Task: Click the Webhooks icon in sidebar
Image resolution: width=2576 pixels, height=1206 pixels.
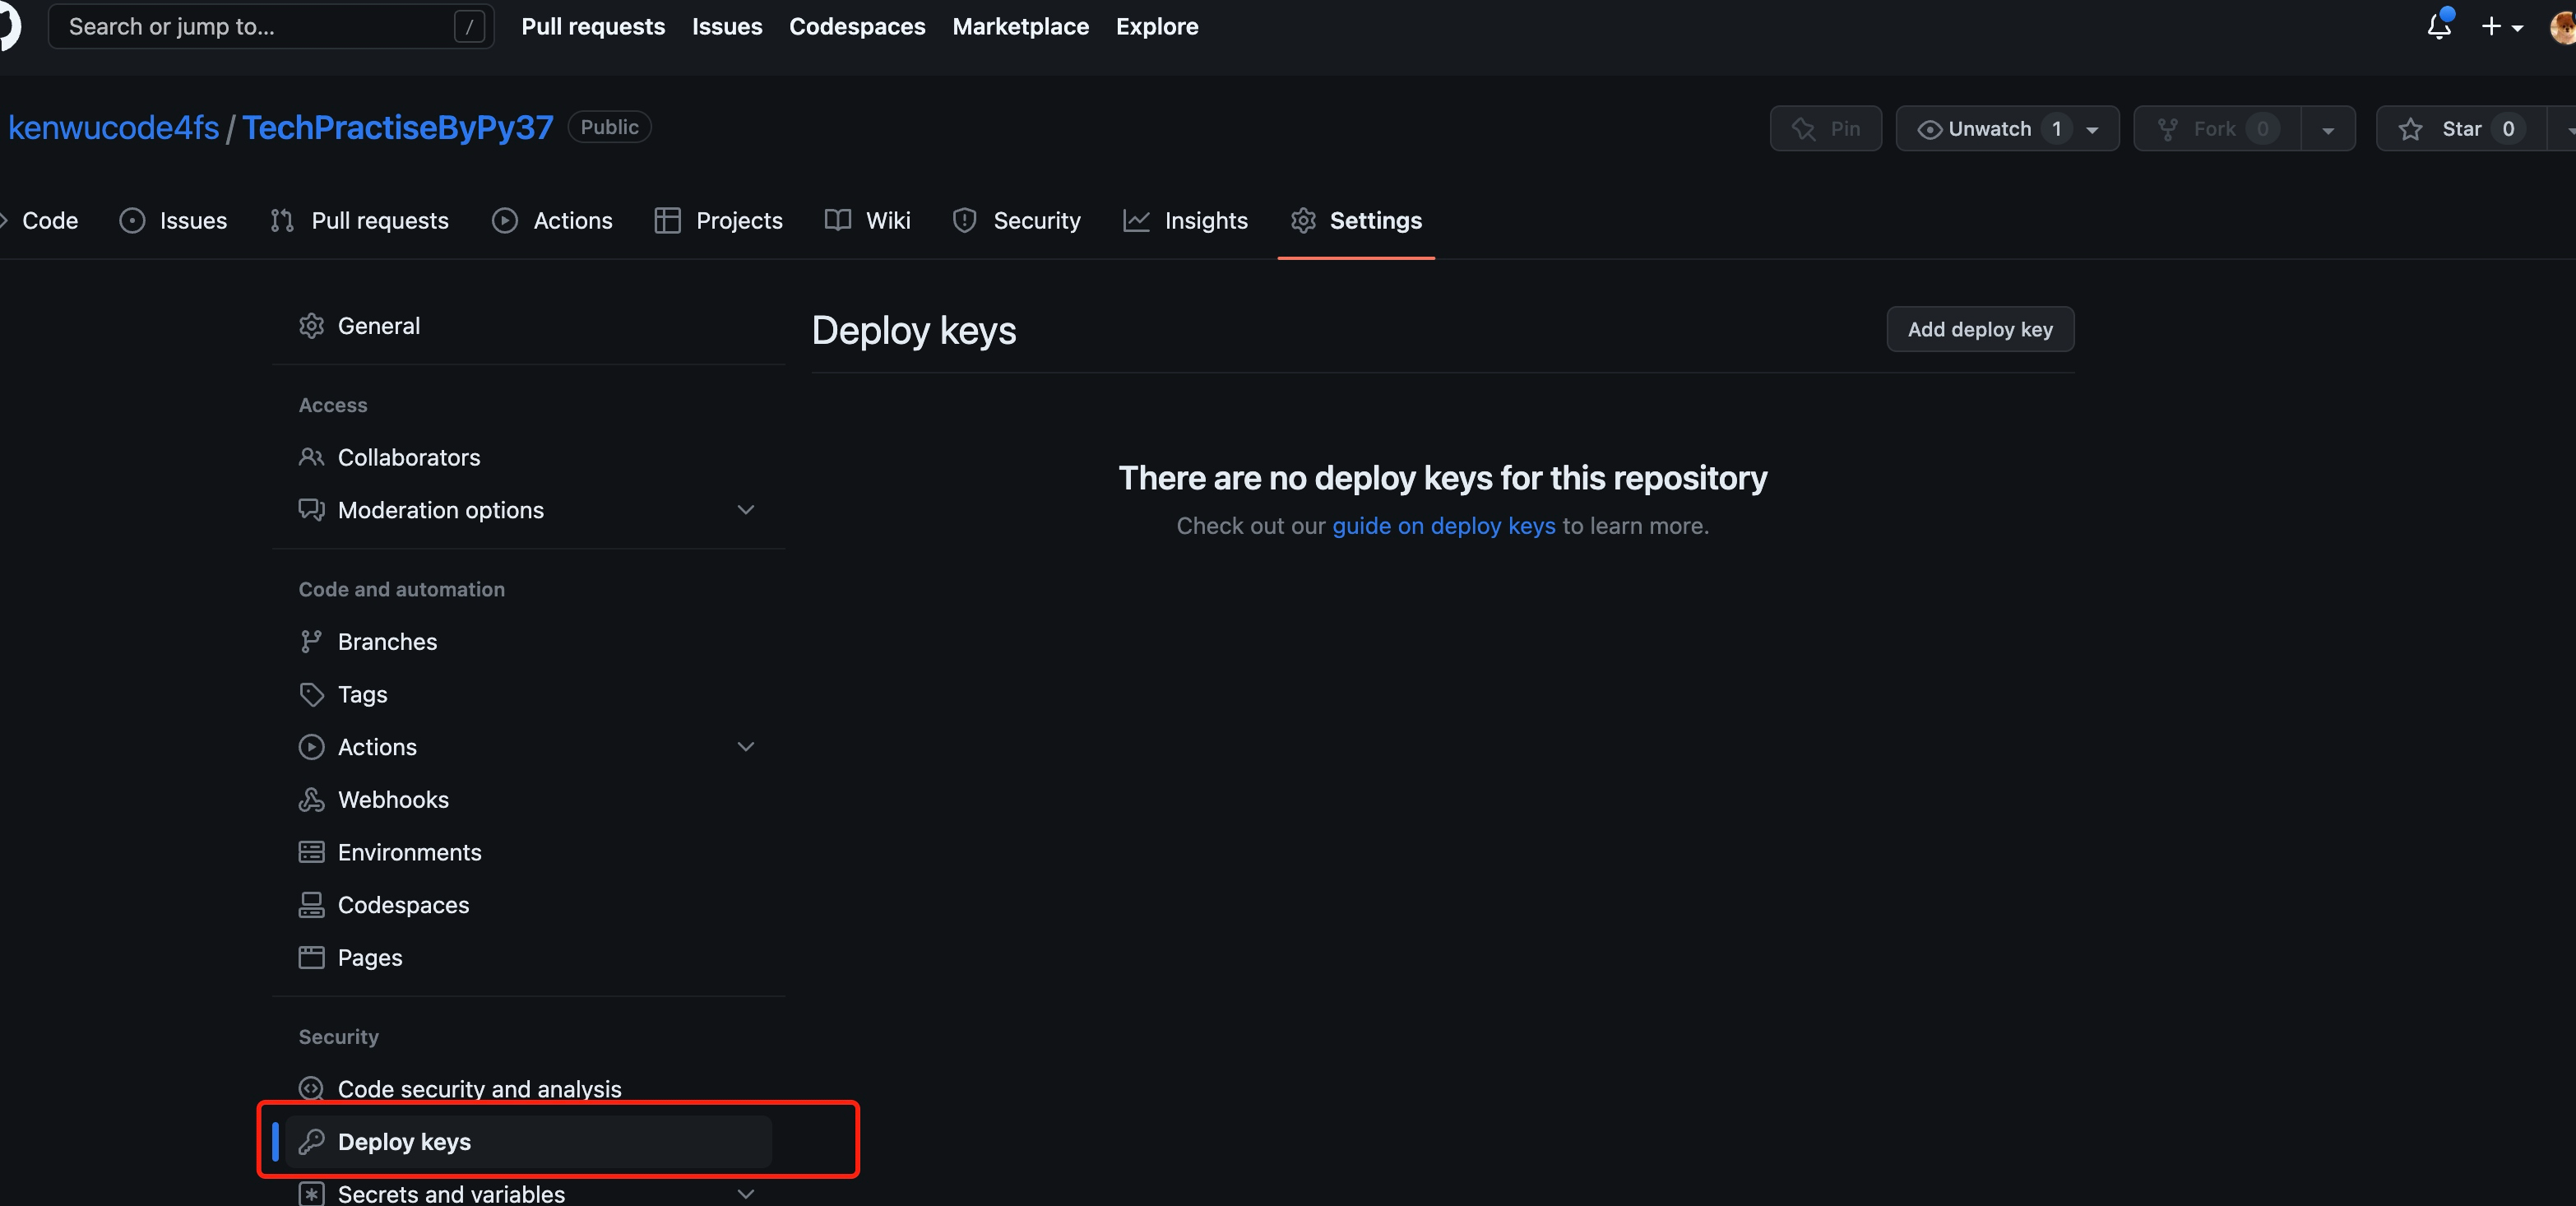Action: (x=311, y=799)
